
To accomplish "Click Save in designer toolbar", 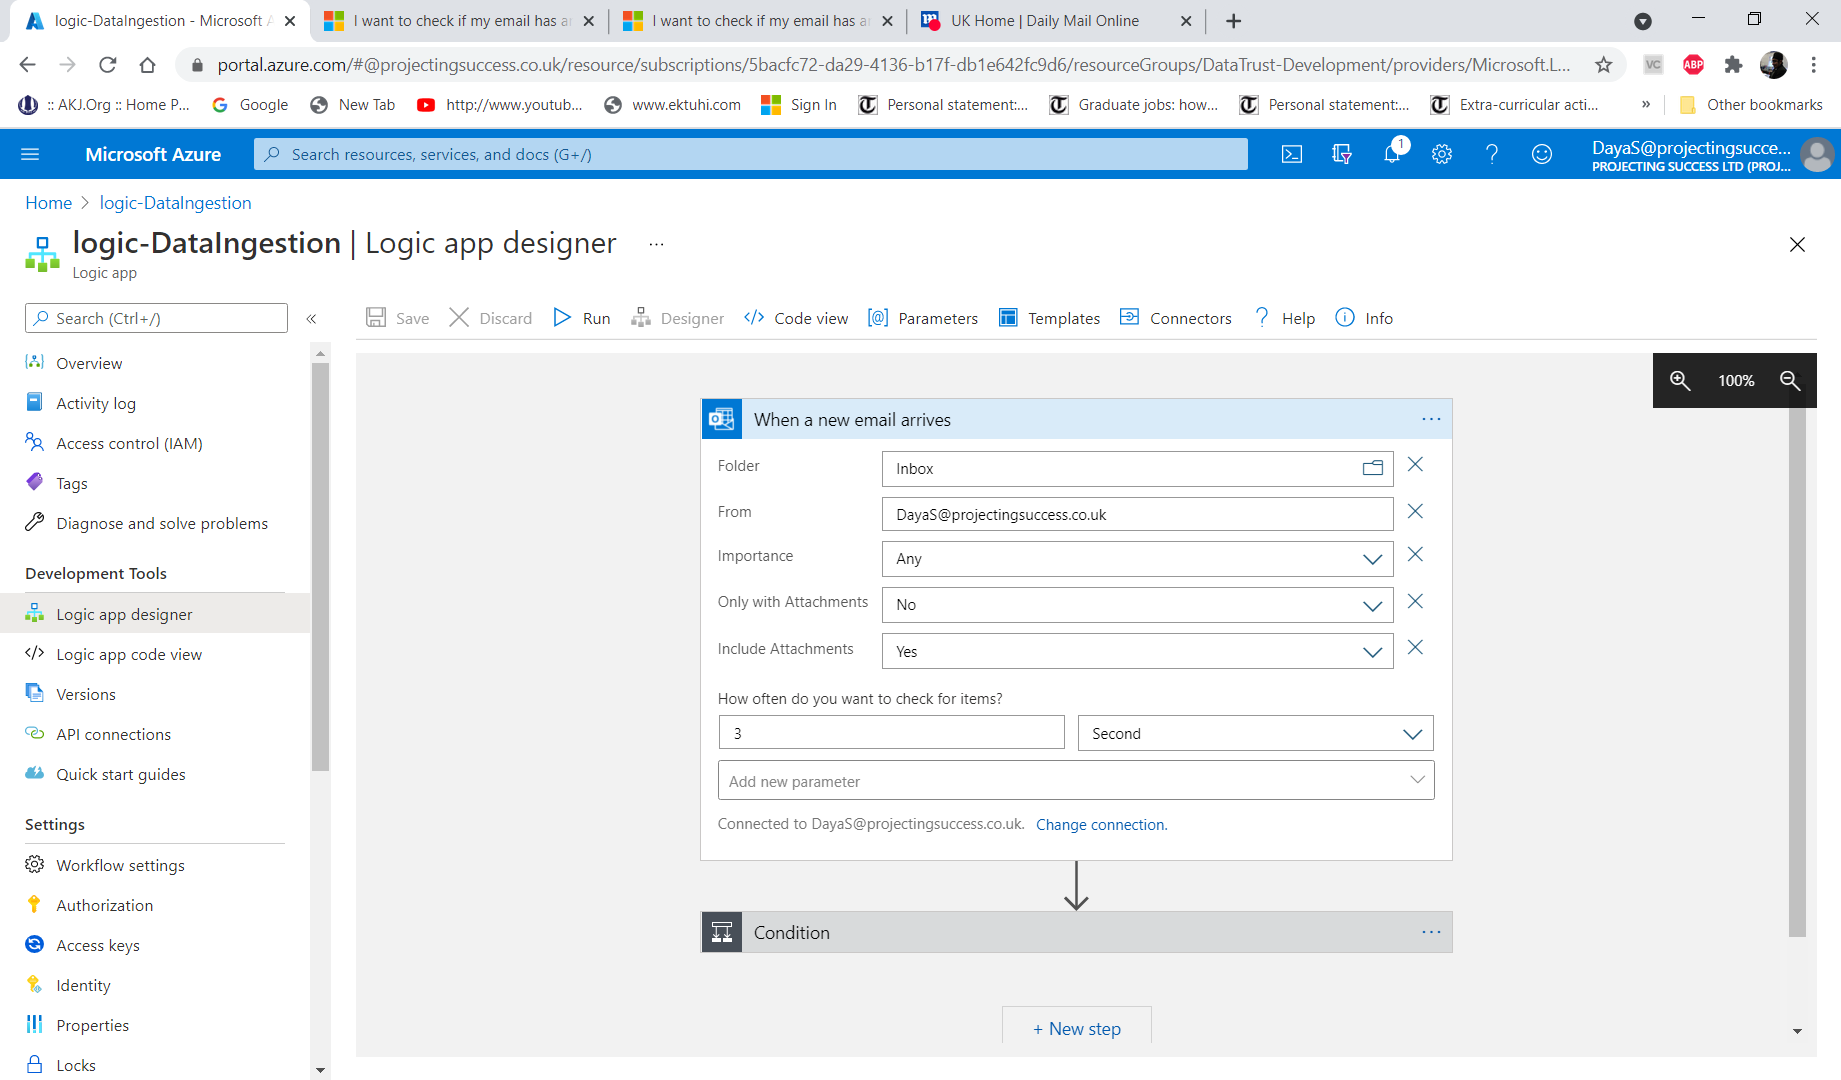I will click(398, 318).
